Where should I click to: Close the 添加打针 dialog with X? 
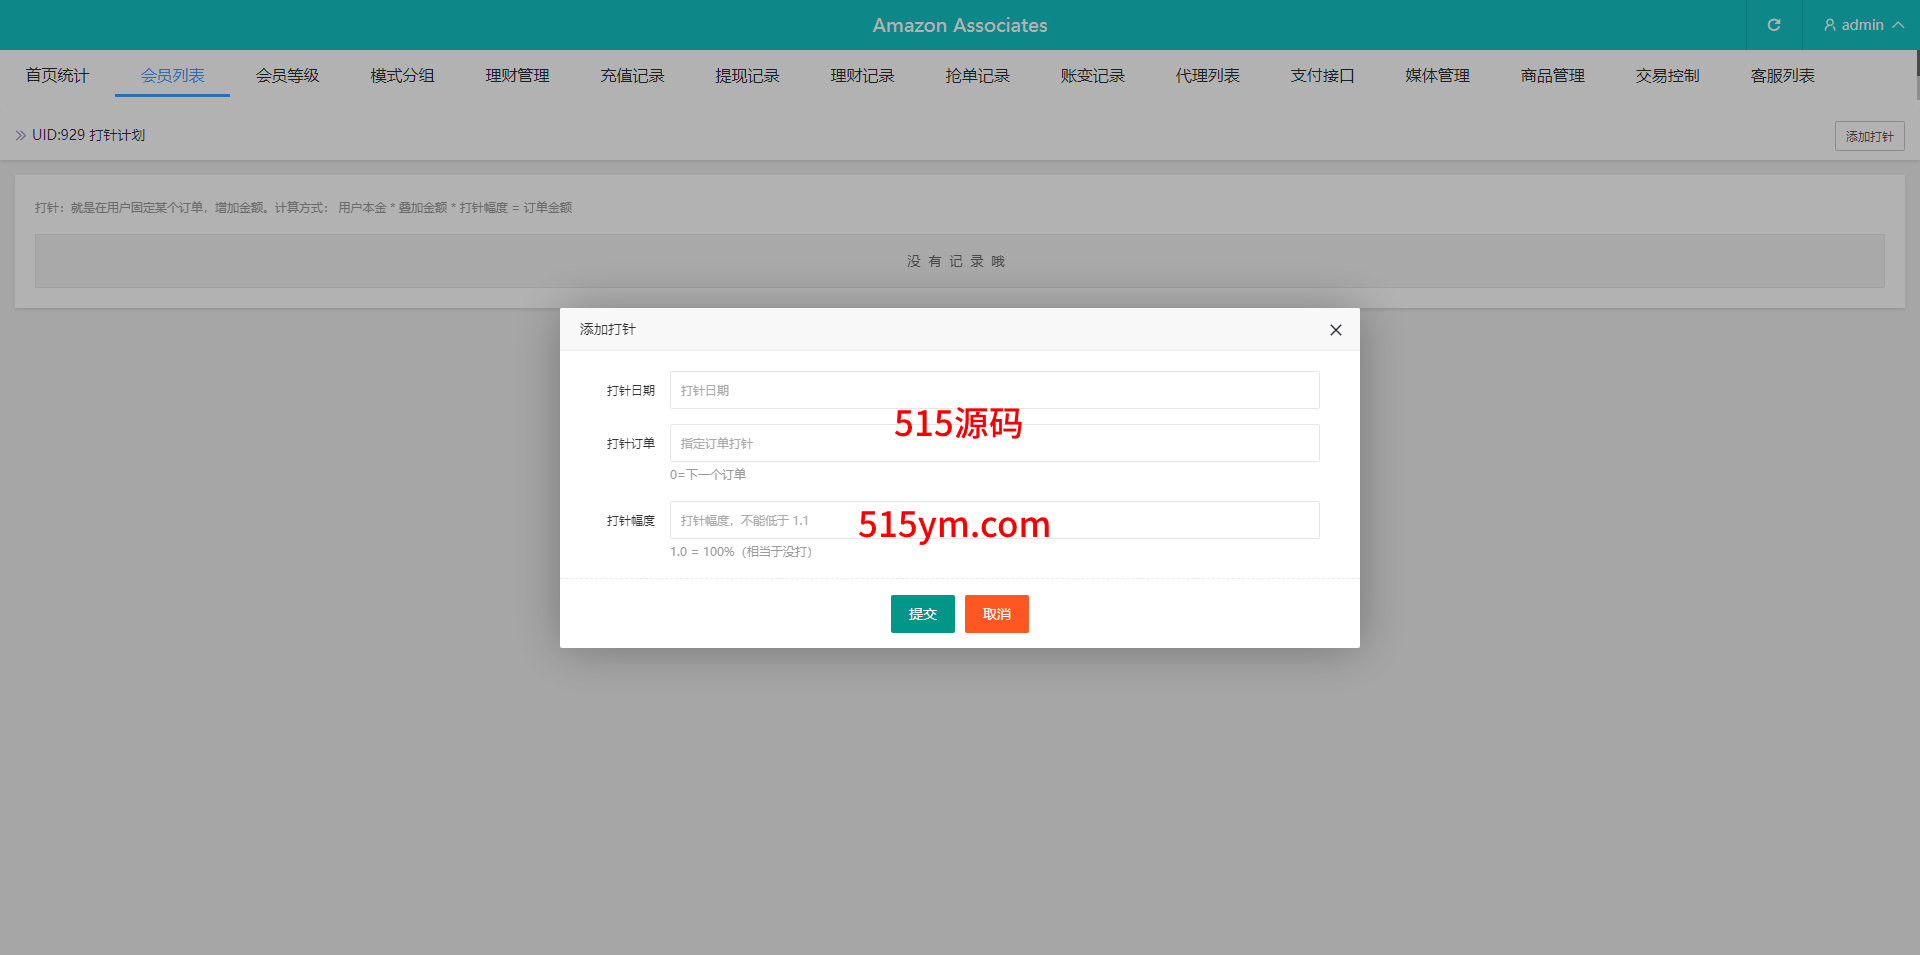1335,330
